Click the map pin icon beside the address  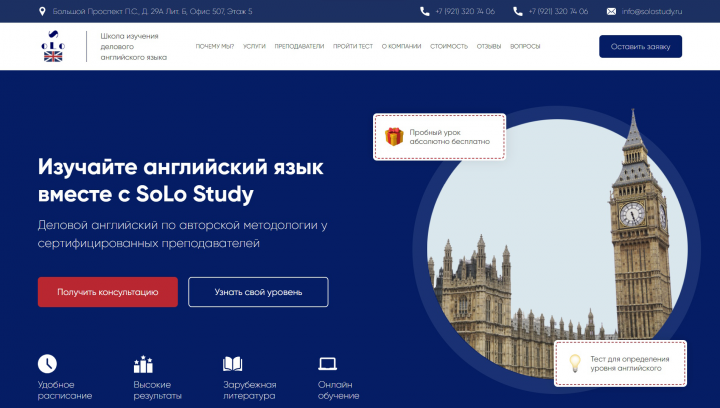(42, 11)
